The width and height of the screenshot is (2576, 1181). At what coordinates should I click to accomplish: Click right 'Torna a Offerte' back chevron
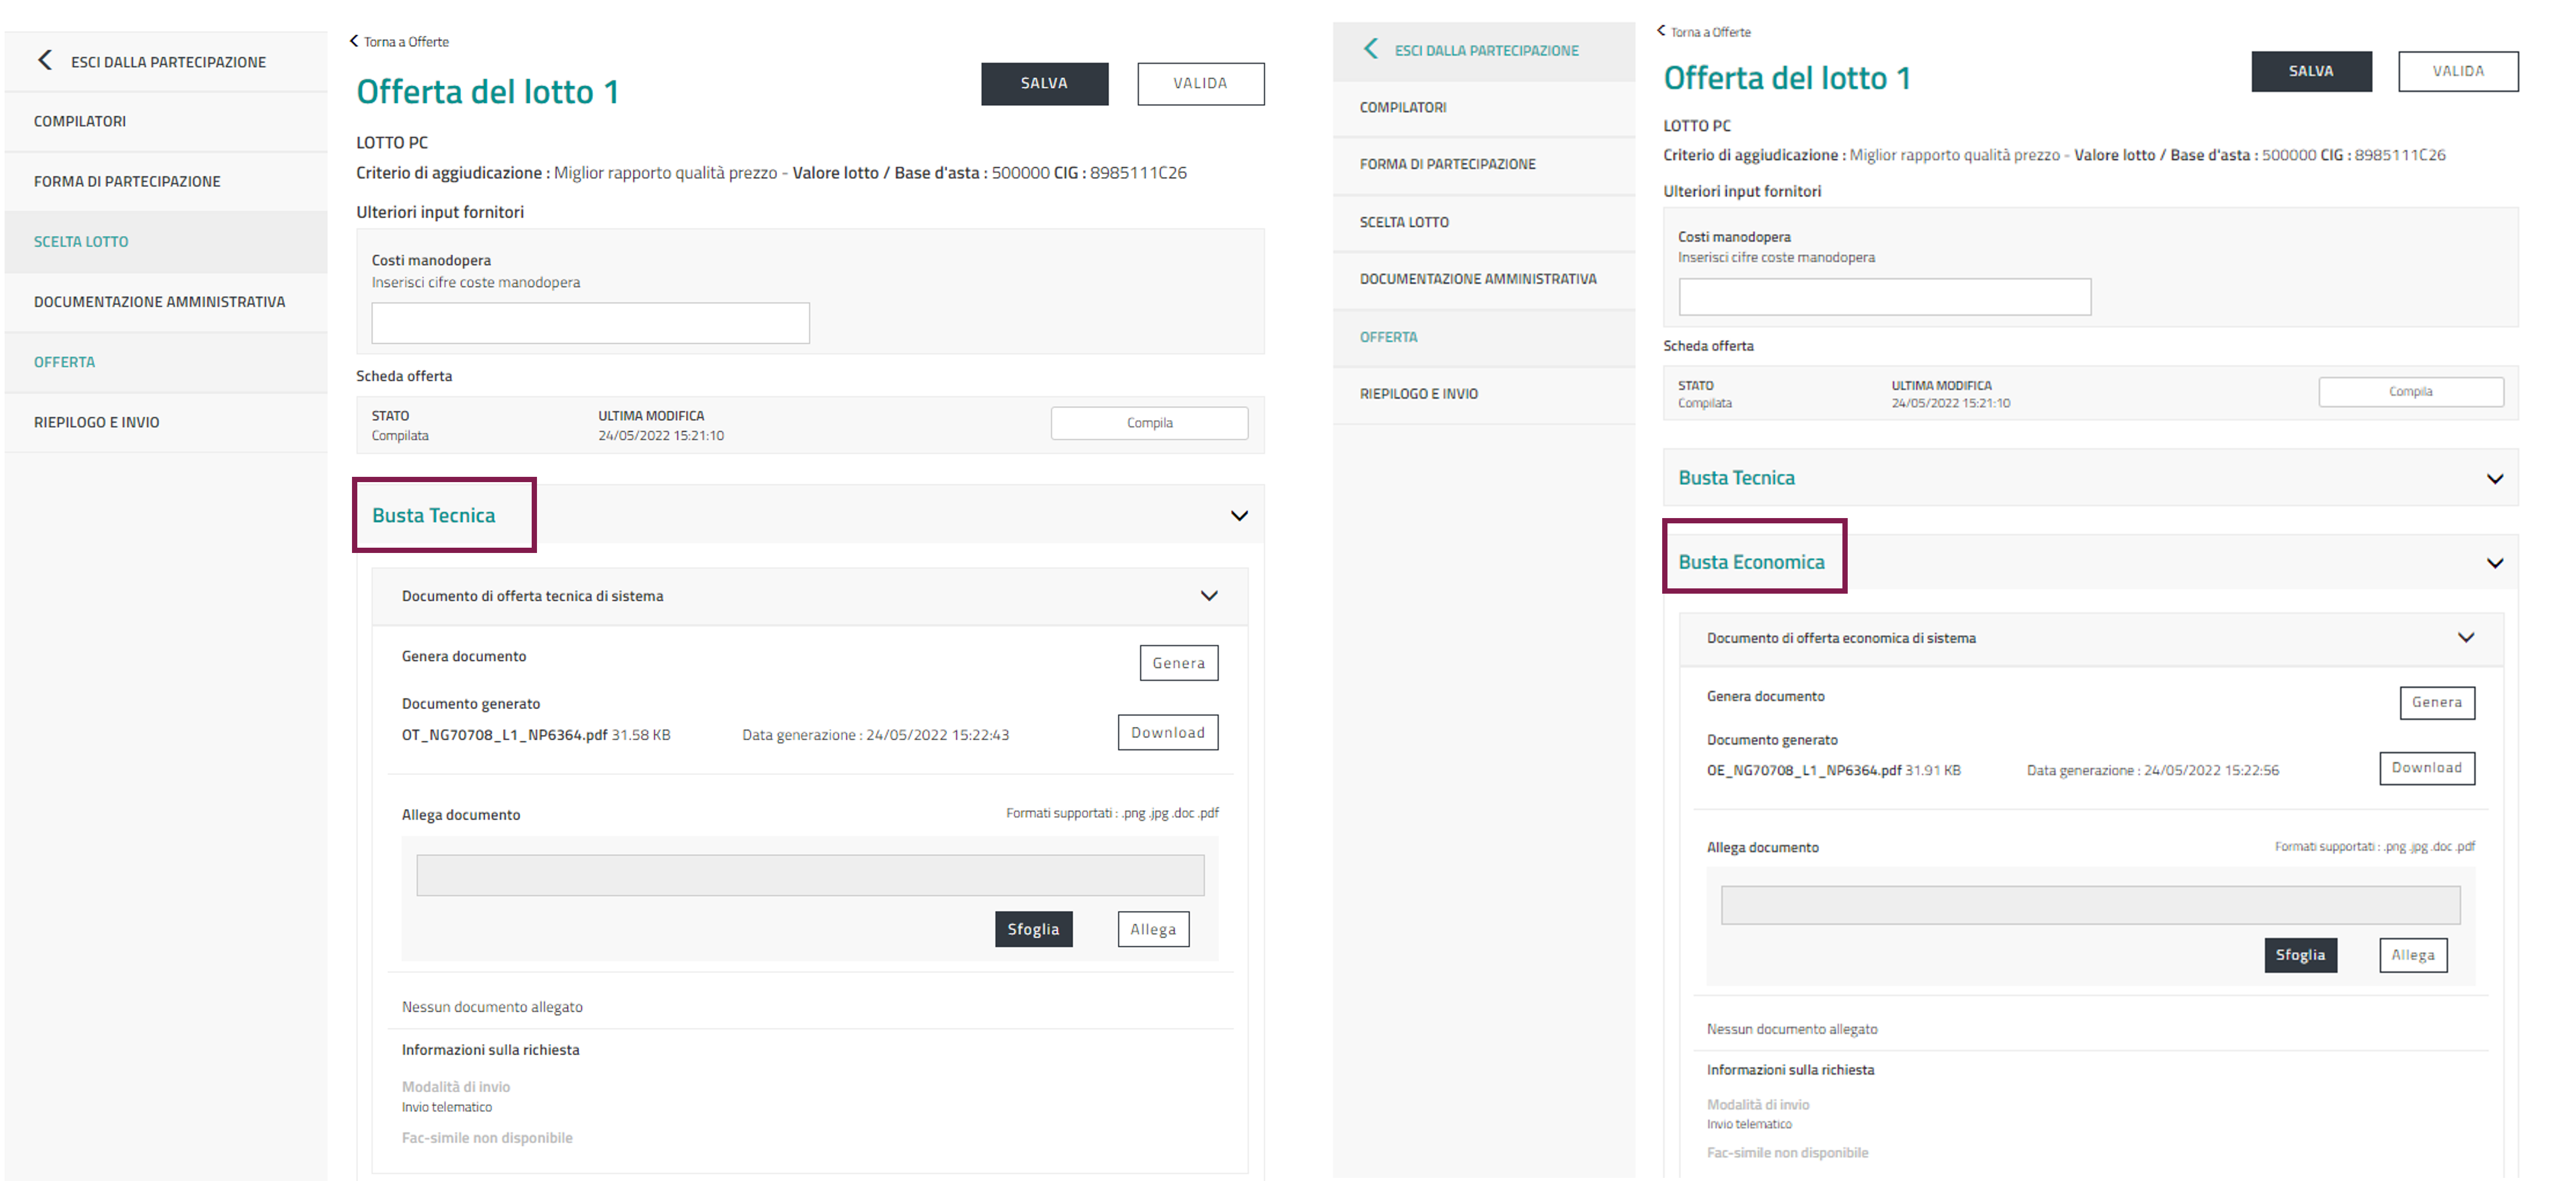[1661, 31]
